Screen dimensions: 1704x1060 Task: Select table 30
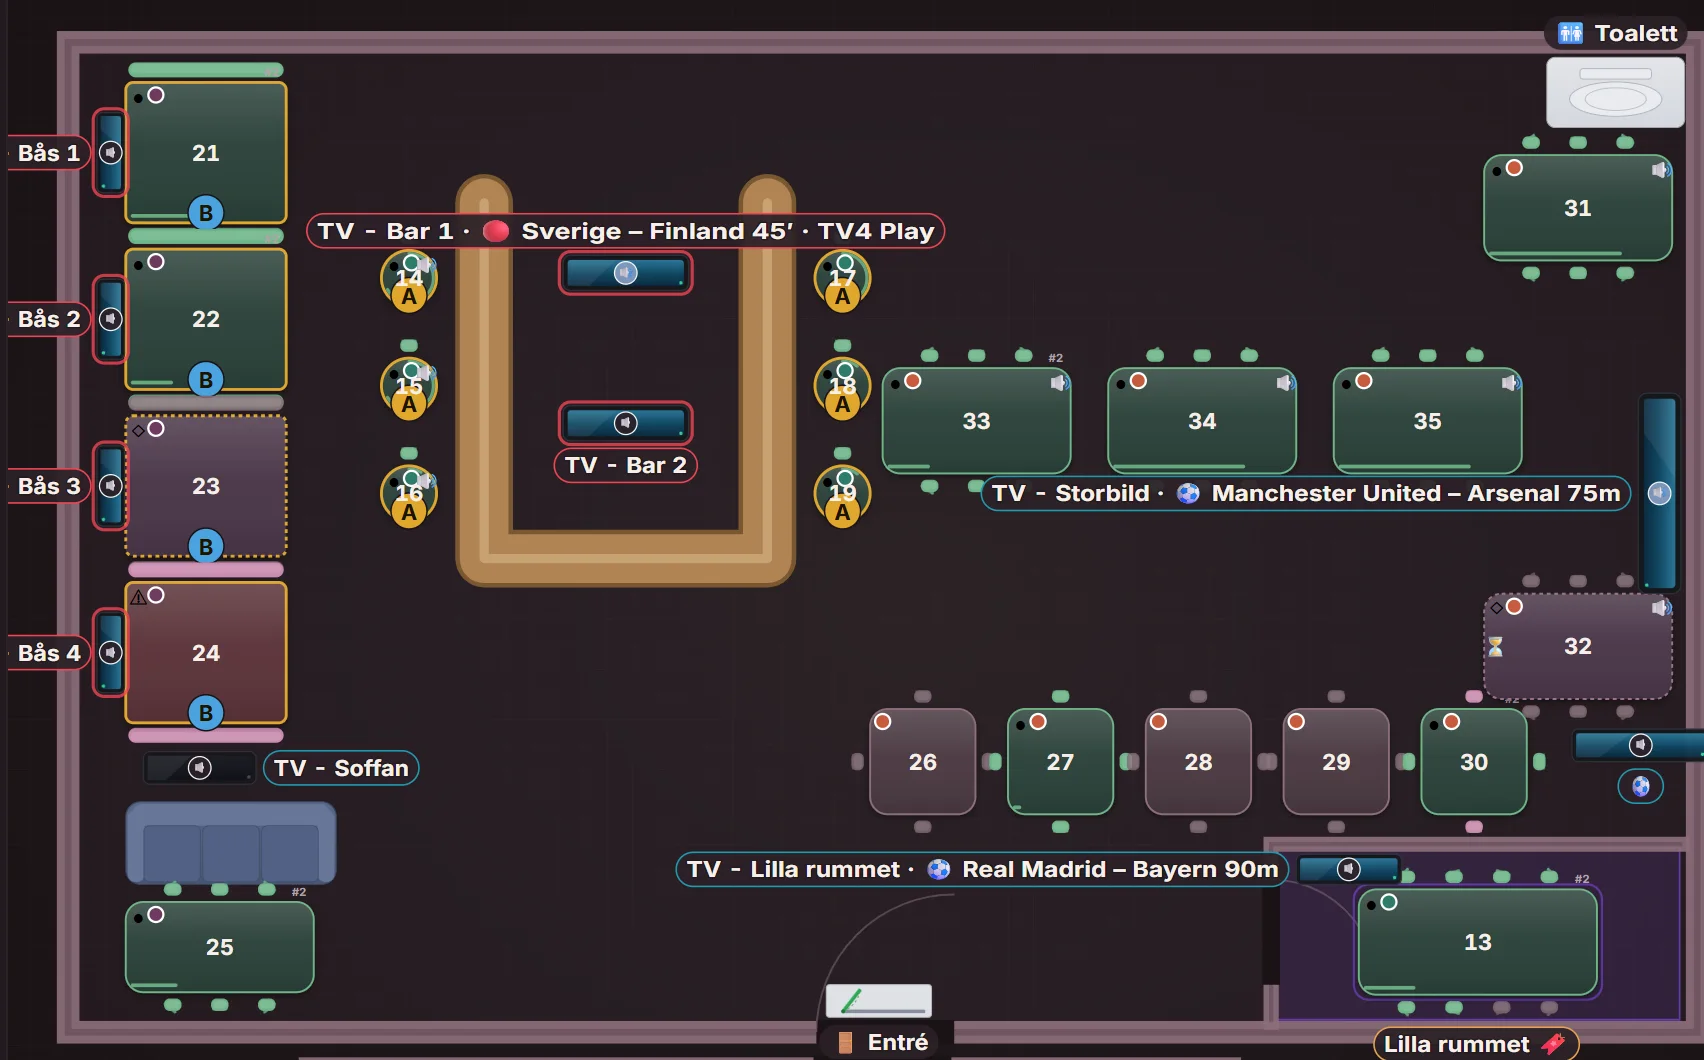coord(1474,762)
